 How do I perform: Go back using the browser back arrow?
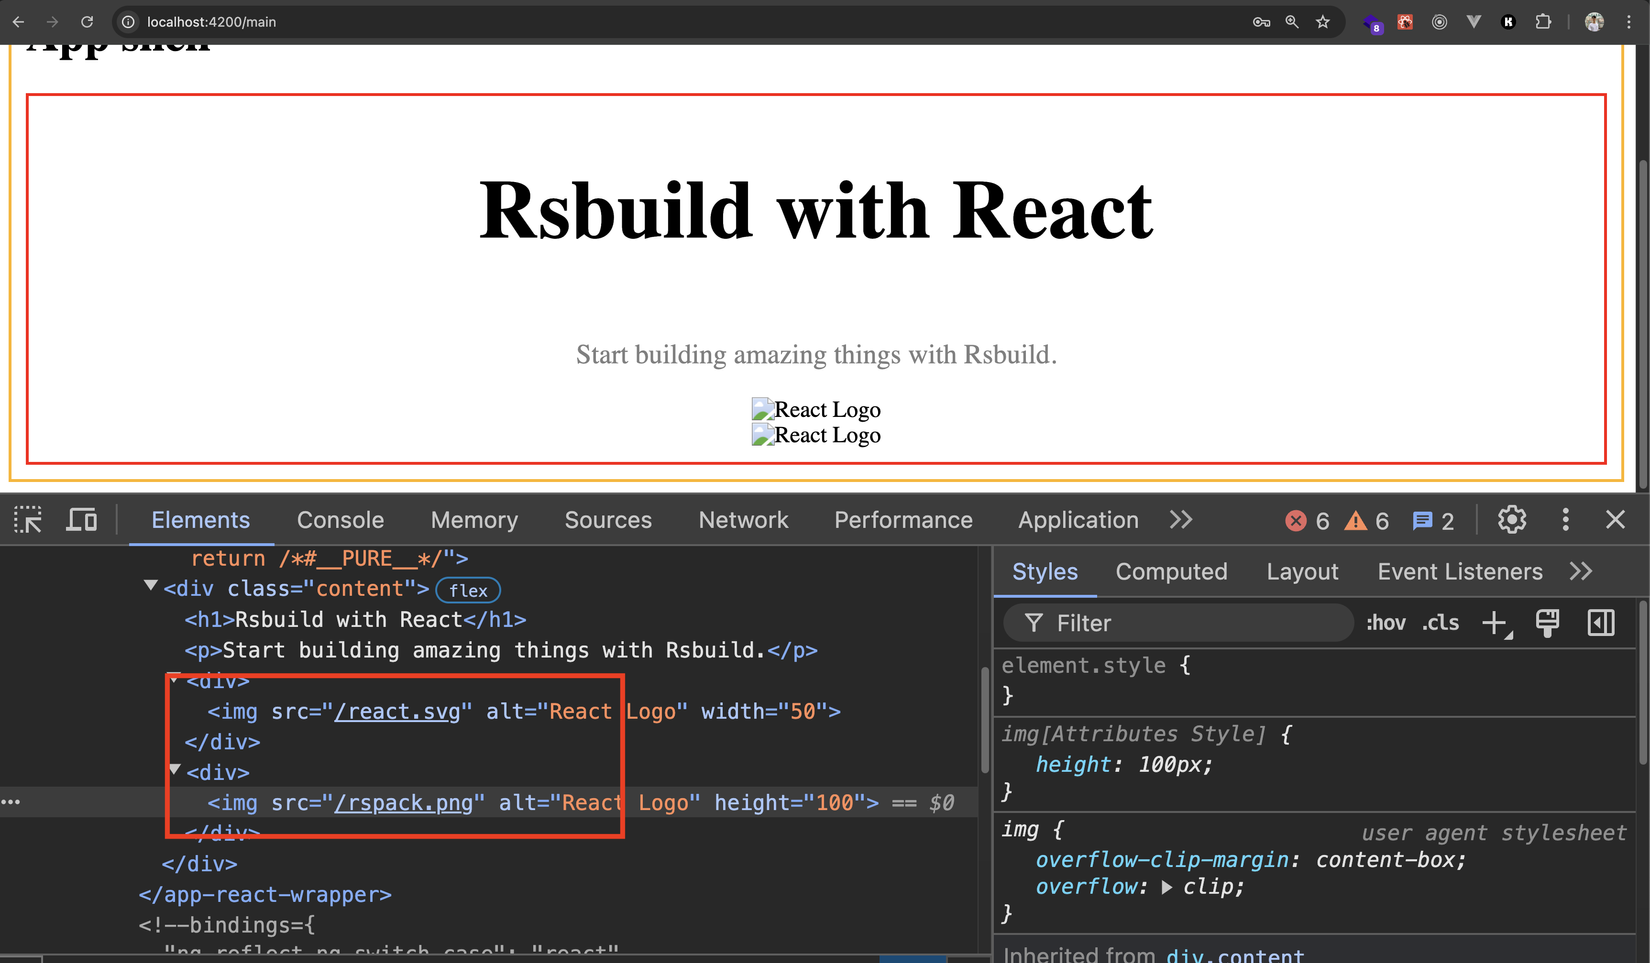click(18, 21)
